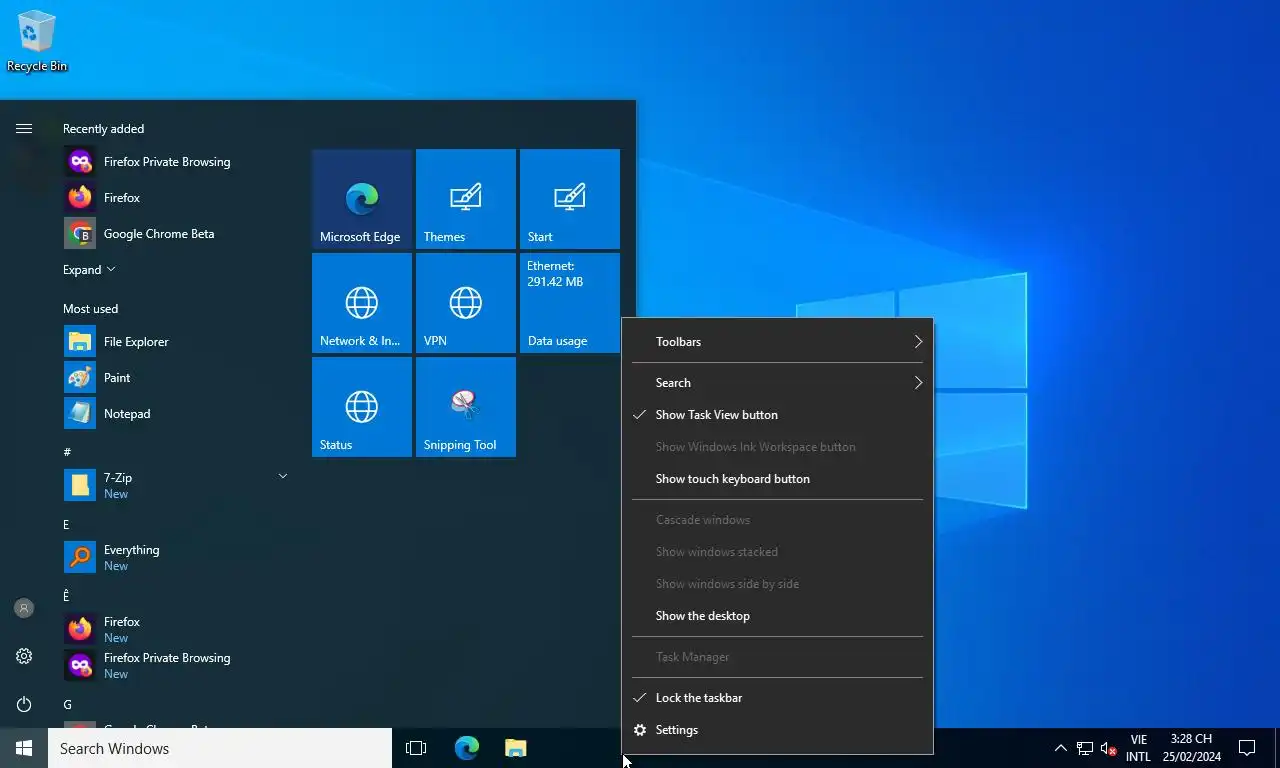Click the Search Windows box

pos(220,748)
